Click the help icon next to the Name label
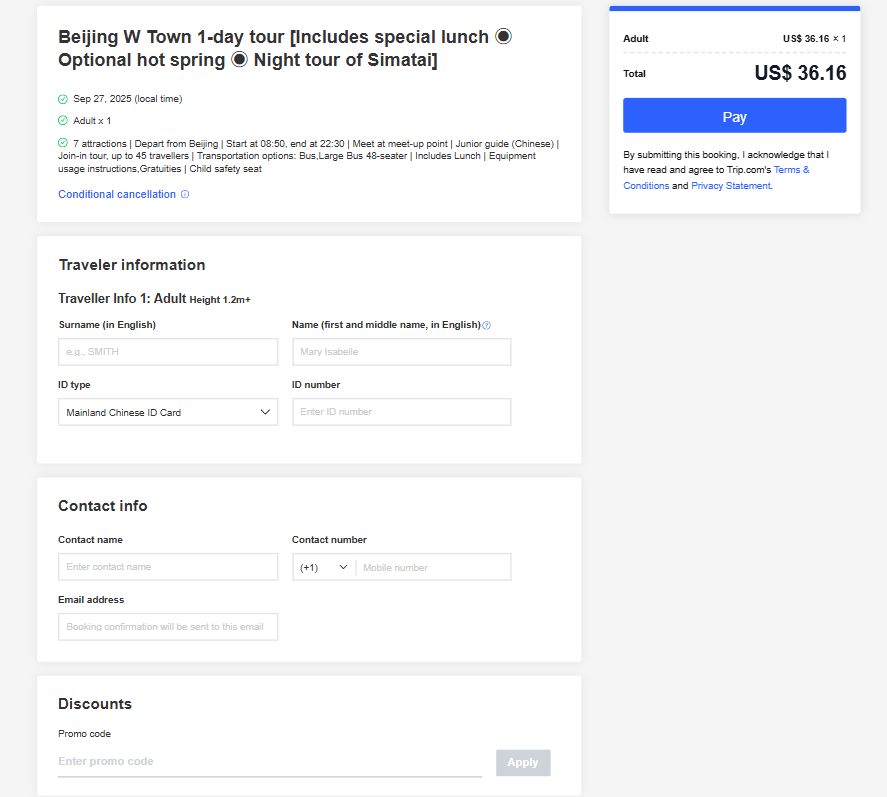 coord(486,324)
